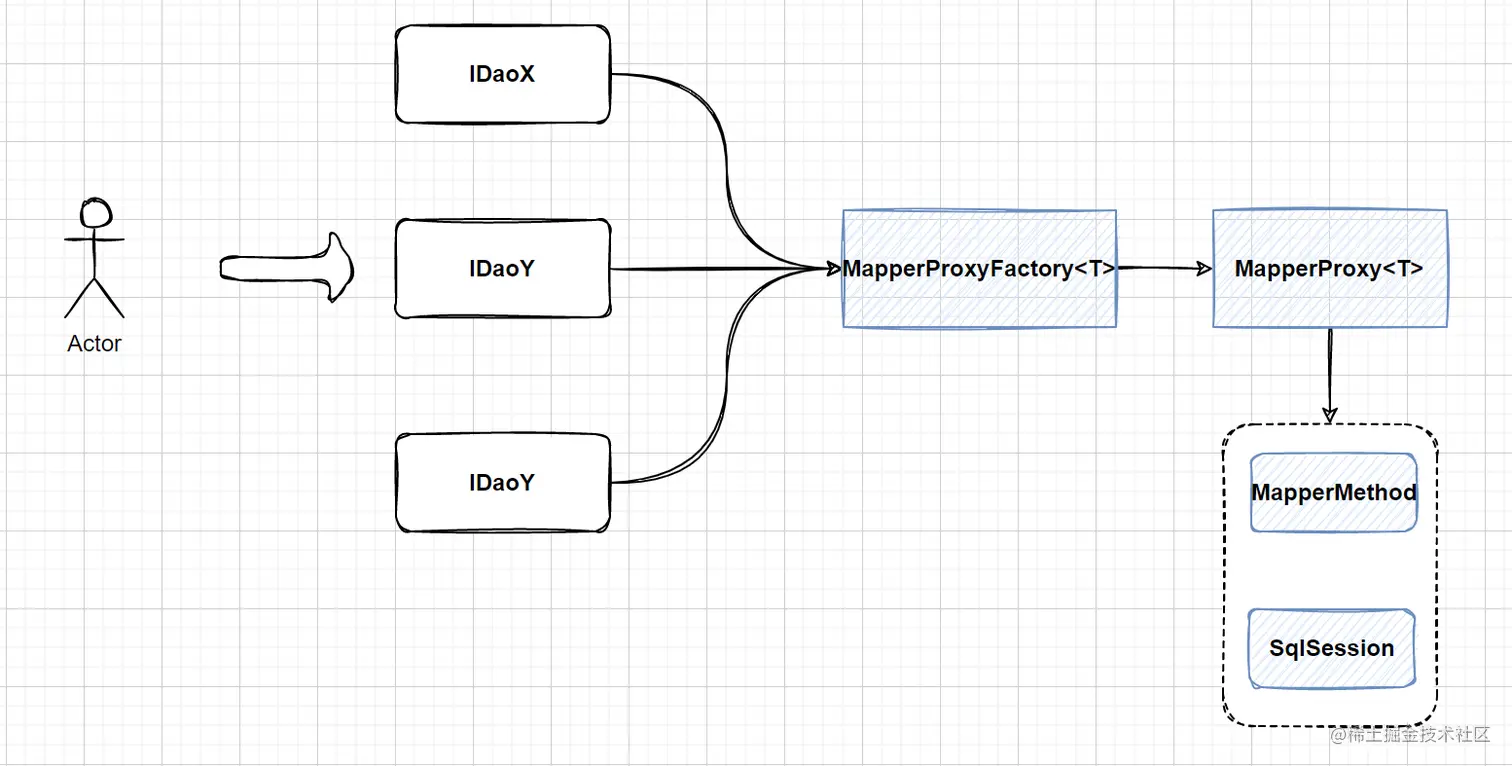The height and width of the screenshot is (766, 1512).
Task: Click the stick-figure Actor icon
Action: click(95, 258)
